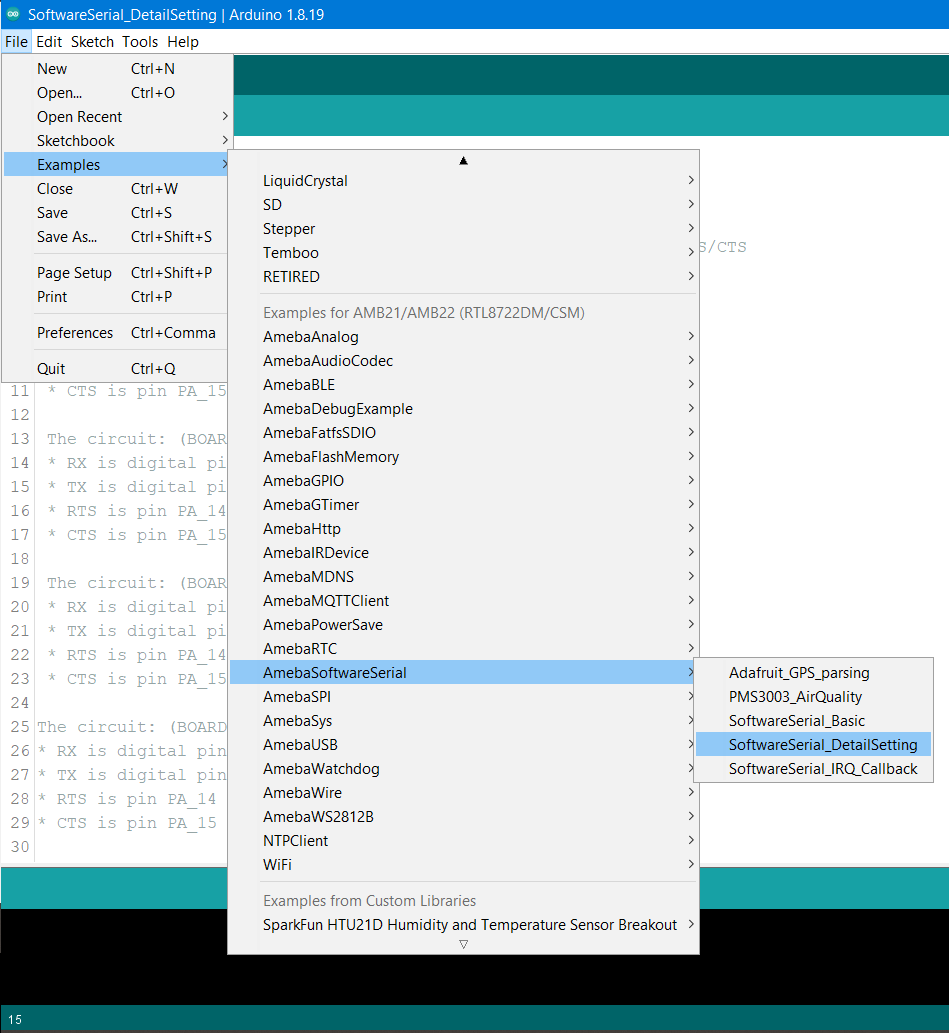949x1033 pixels.
Task: Expand the Stepper examples submenu
Action: click(x=463, y=229)
